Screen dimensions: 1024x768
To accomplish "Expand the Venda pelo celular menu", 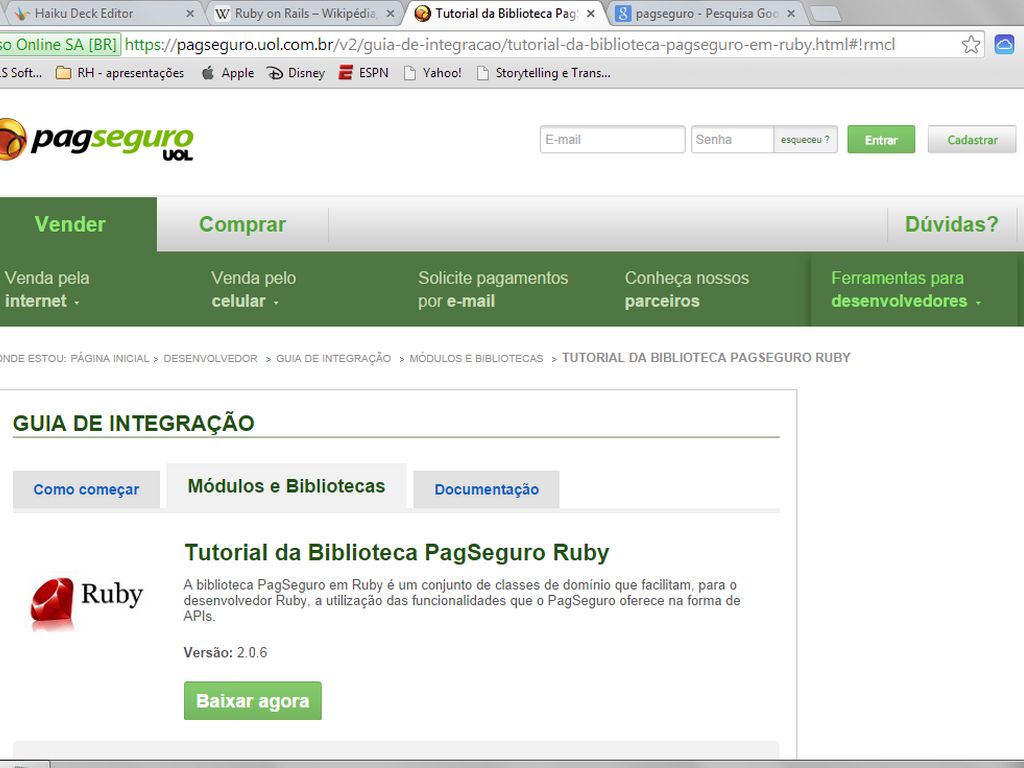I will coord(253,289).
